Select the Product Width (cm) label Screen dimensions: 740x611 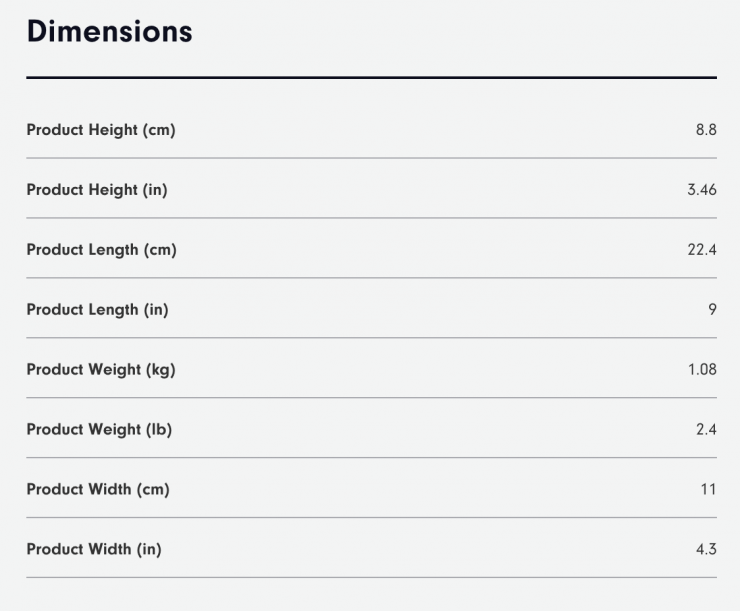pyautogui.click(x=98, y=490)
